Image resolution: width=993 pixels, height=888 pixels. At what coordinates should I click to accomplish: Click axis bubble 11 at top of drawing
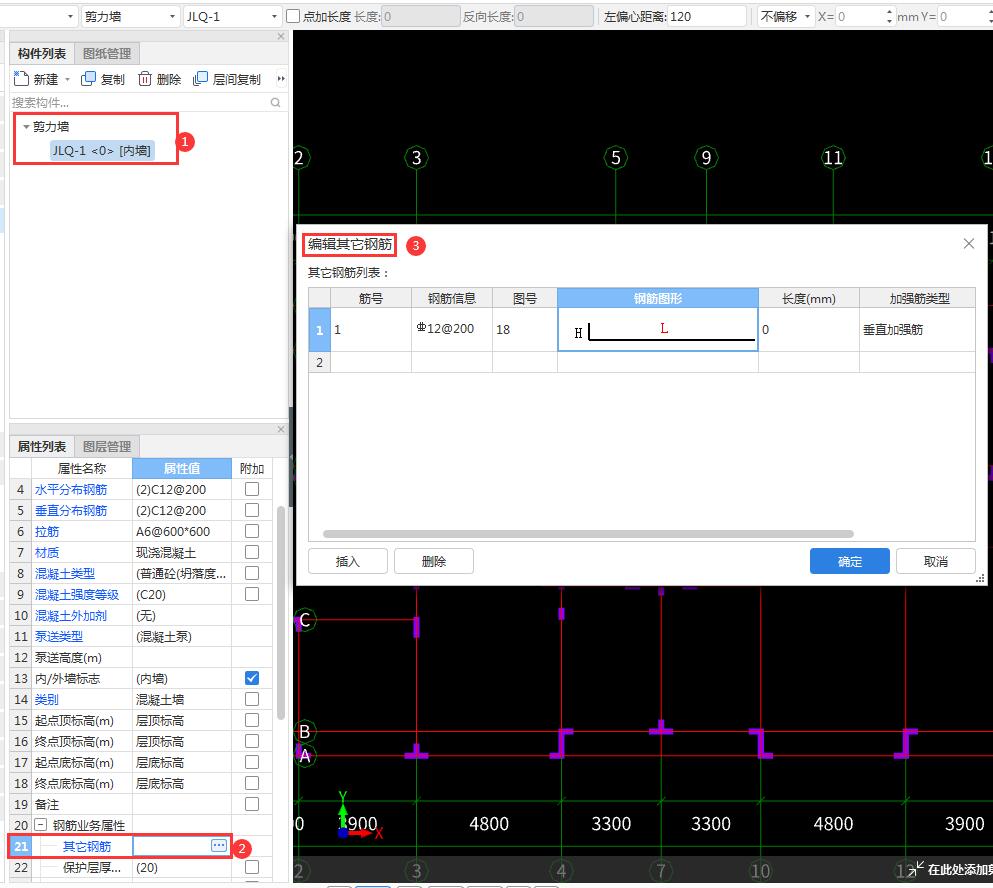coord(833,157)
